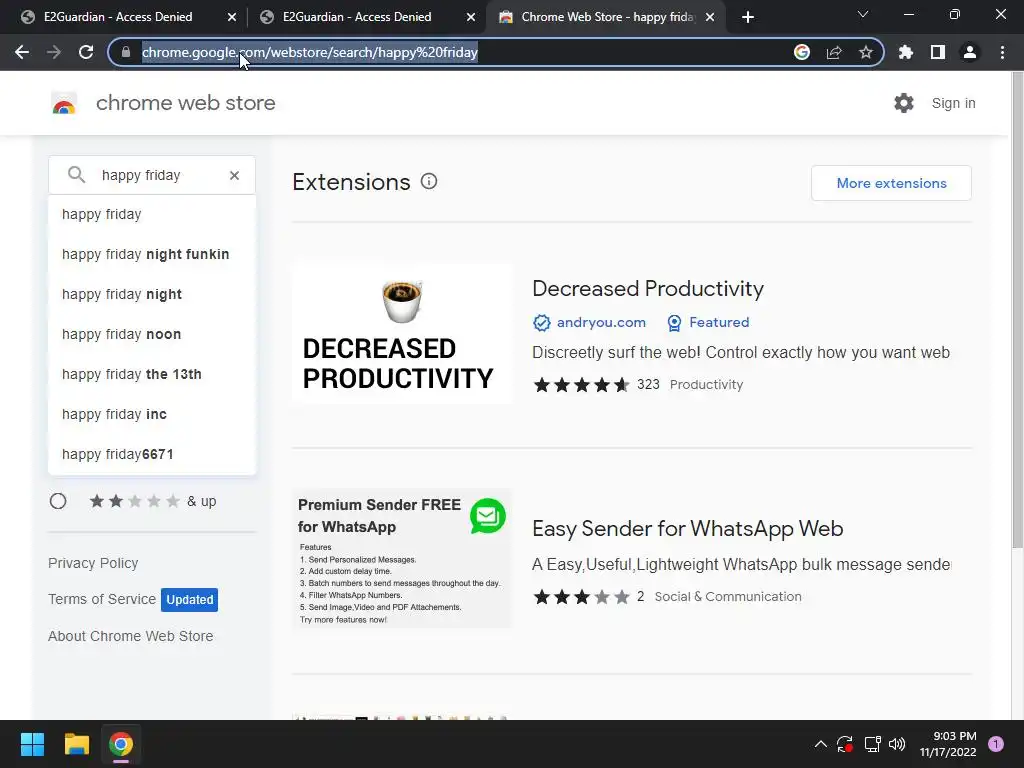1024x768 pixels.
Task: Open a new tab with plus button
Action: click(748, 17)
